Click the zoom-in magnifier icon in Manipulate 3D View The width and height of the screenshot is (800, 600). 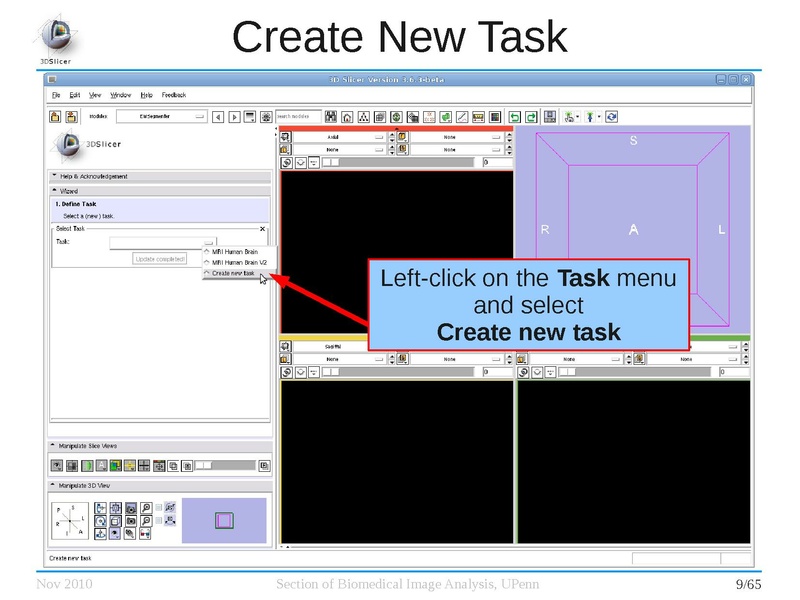tap(146, 507)
